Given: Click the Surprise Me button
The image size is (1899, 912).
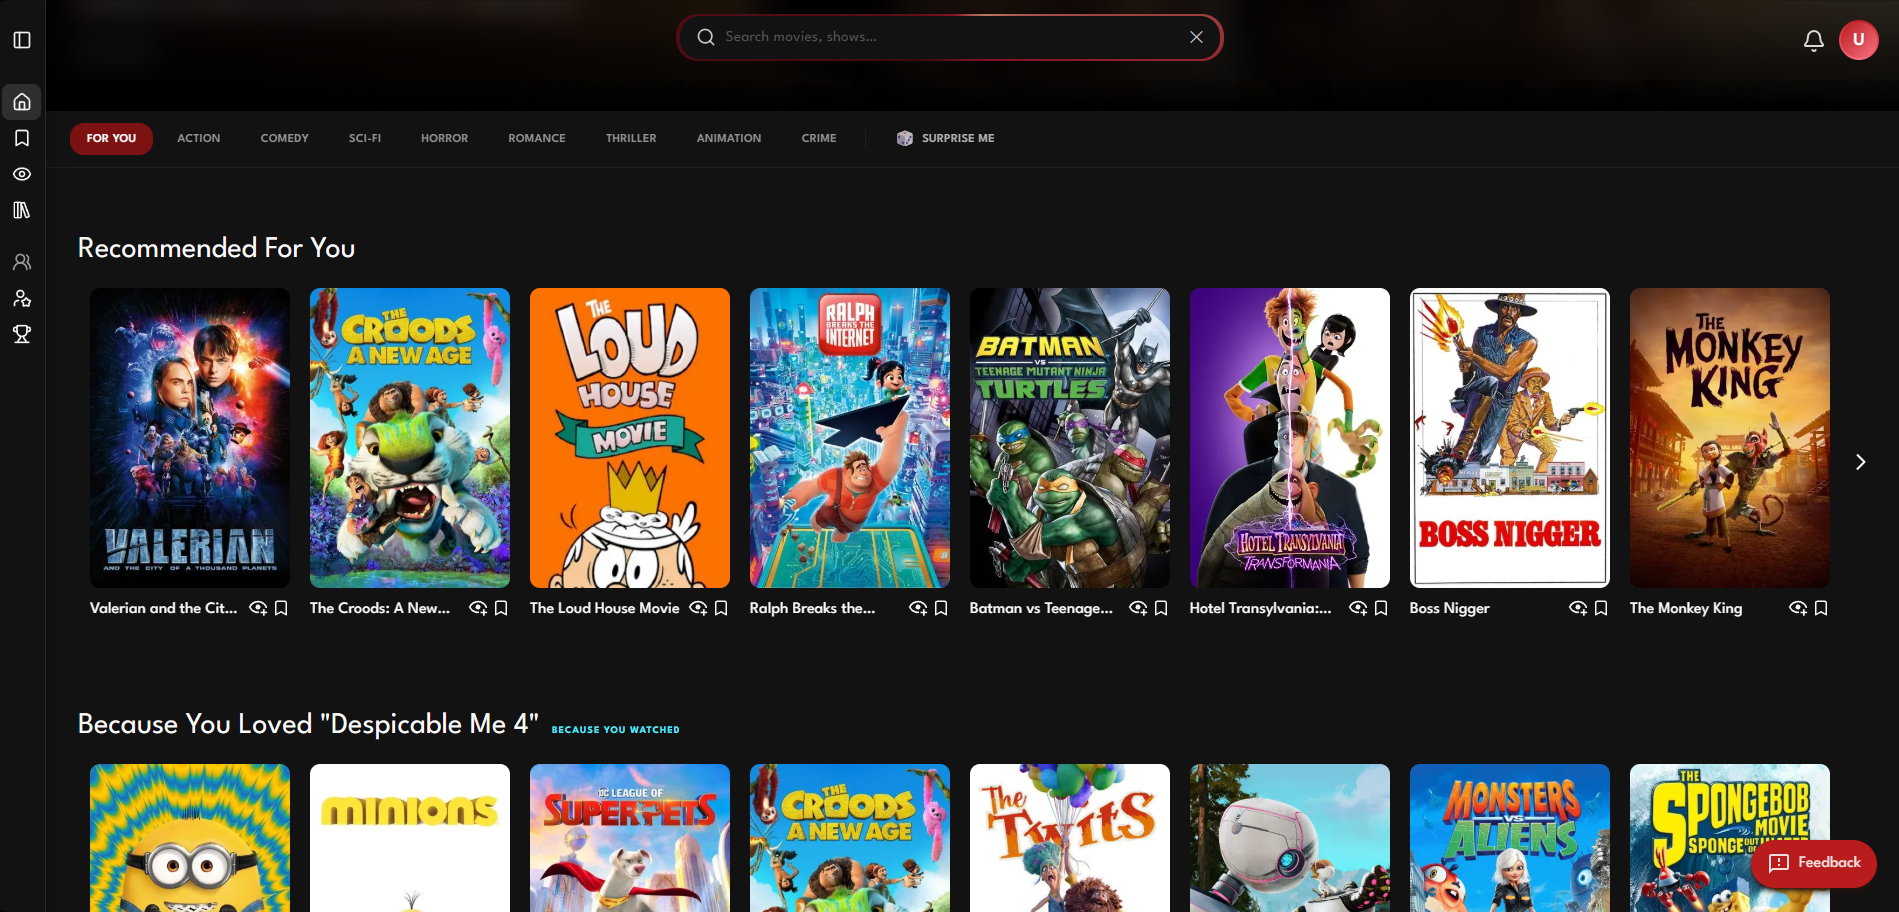Looking at the screenshot, I should (x=946, y=139).
